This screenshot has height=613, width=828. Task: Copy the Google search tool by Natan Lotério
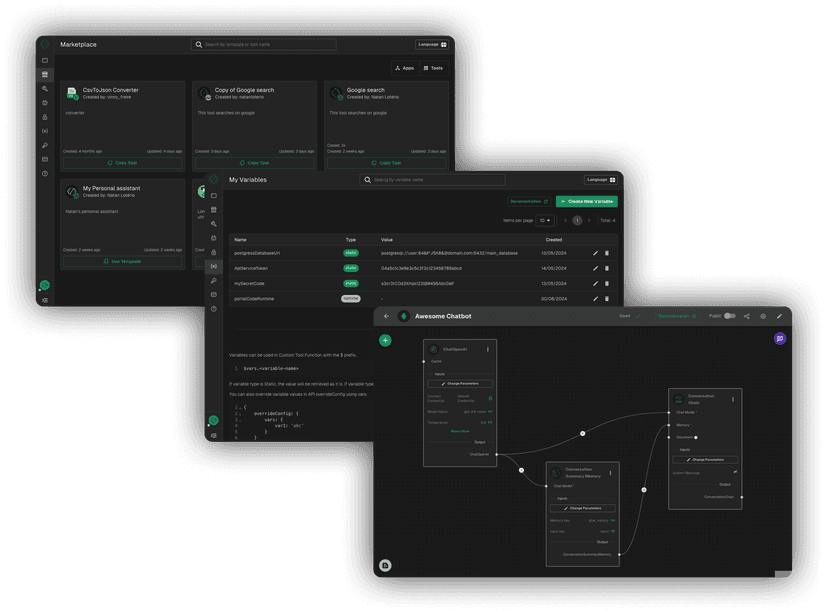pyautogui.click(x=387, y=163)
